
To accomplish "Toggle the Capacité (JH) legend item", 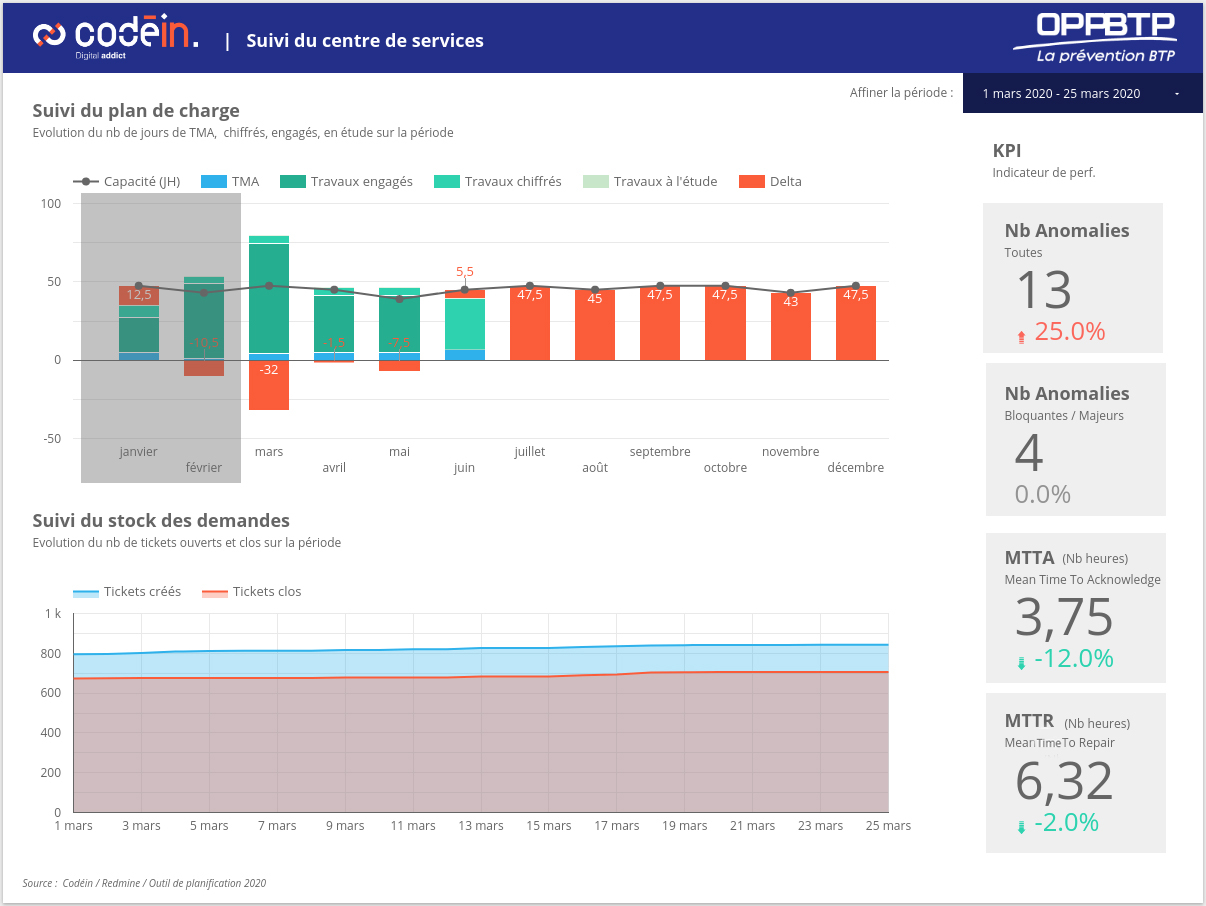I will 127,181.
